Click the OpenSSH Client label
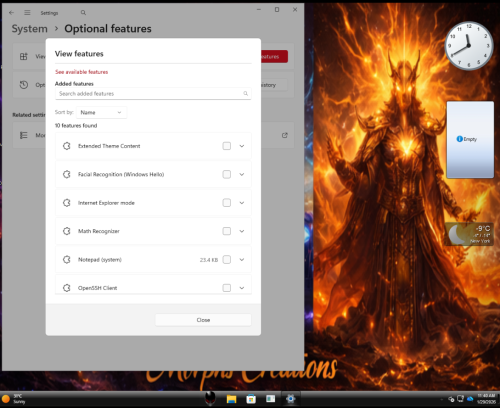This screenshot has height=408, width=500. coord(97,288)
